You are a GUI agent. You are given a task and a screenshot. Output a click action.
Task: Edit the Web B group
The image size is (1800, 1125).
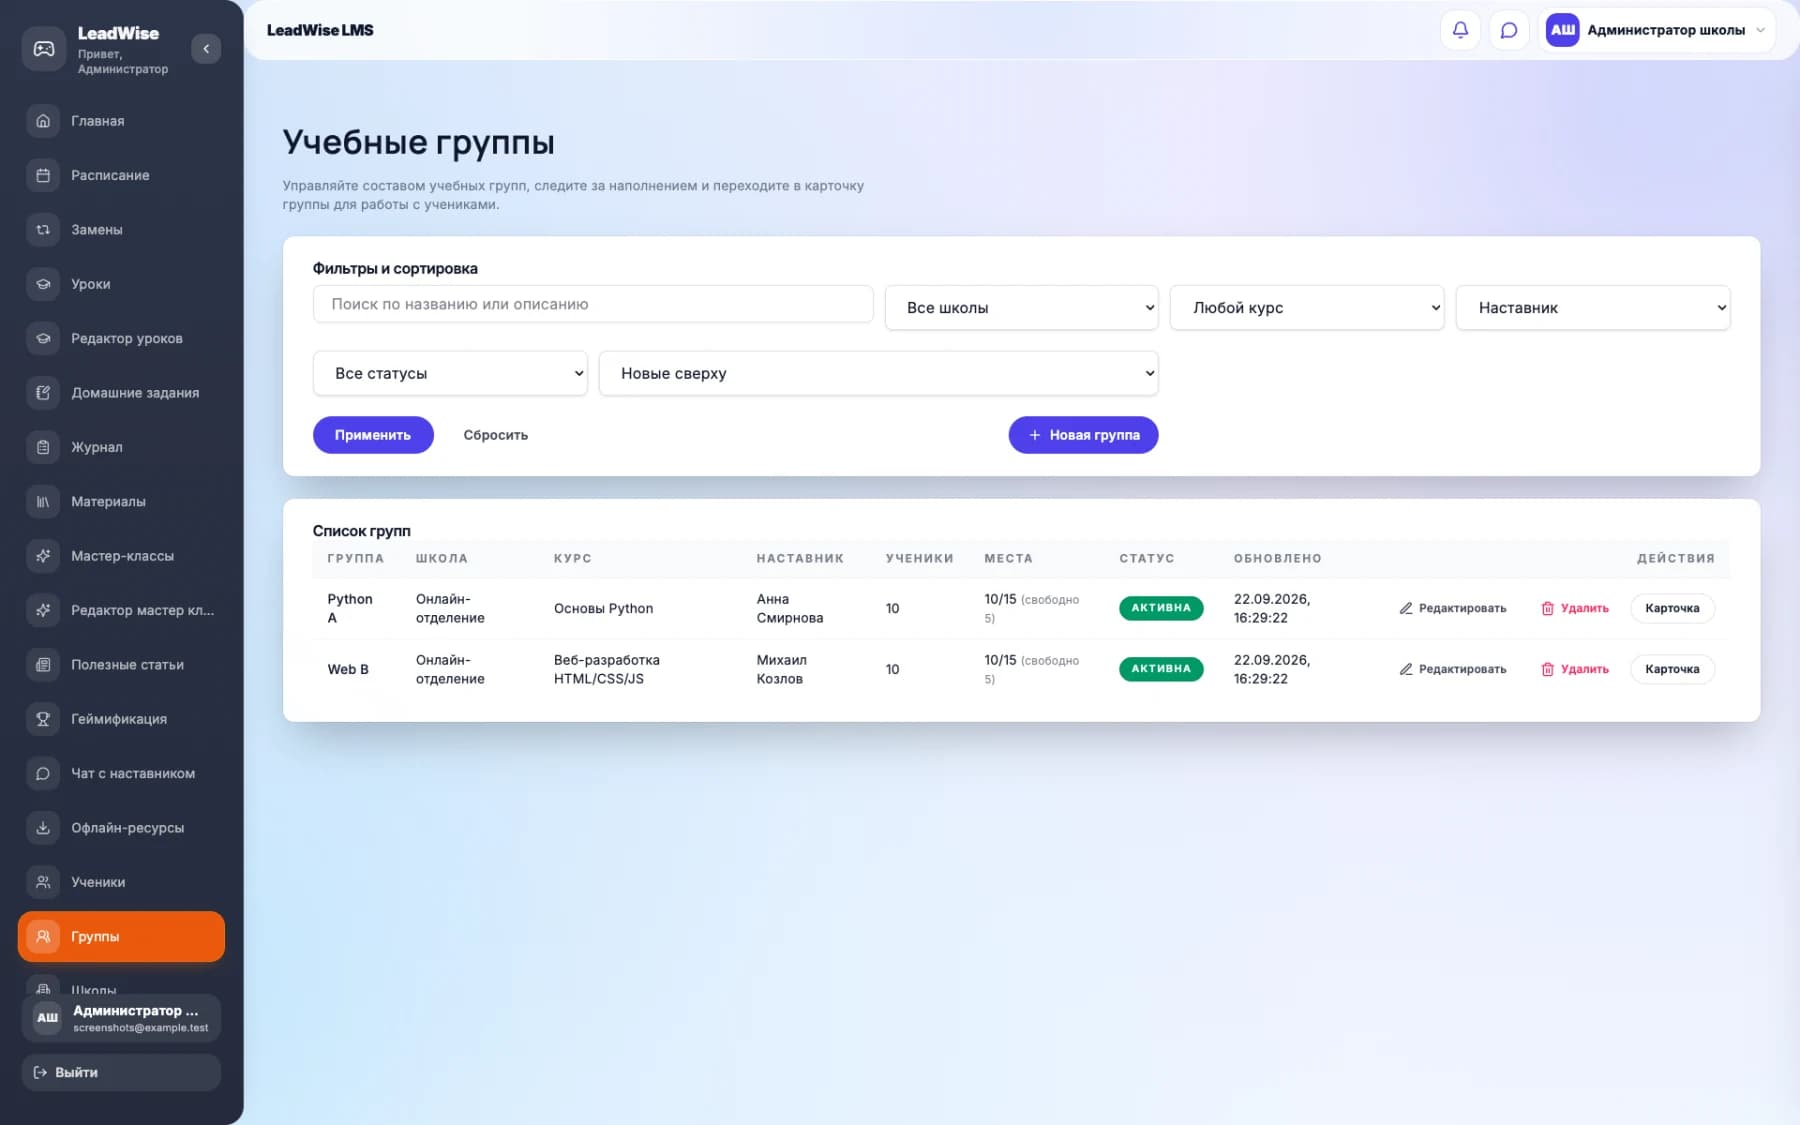click(1452, 670)
